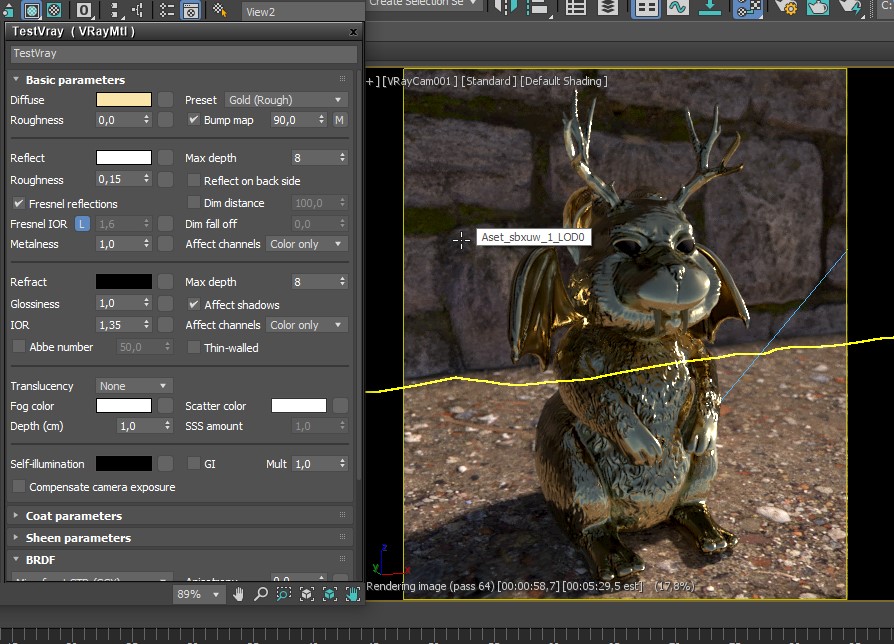This screenshot has height=644, width=894.
Task: Click the bump map M button
Action: [339, 120]
